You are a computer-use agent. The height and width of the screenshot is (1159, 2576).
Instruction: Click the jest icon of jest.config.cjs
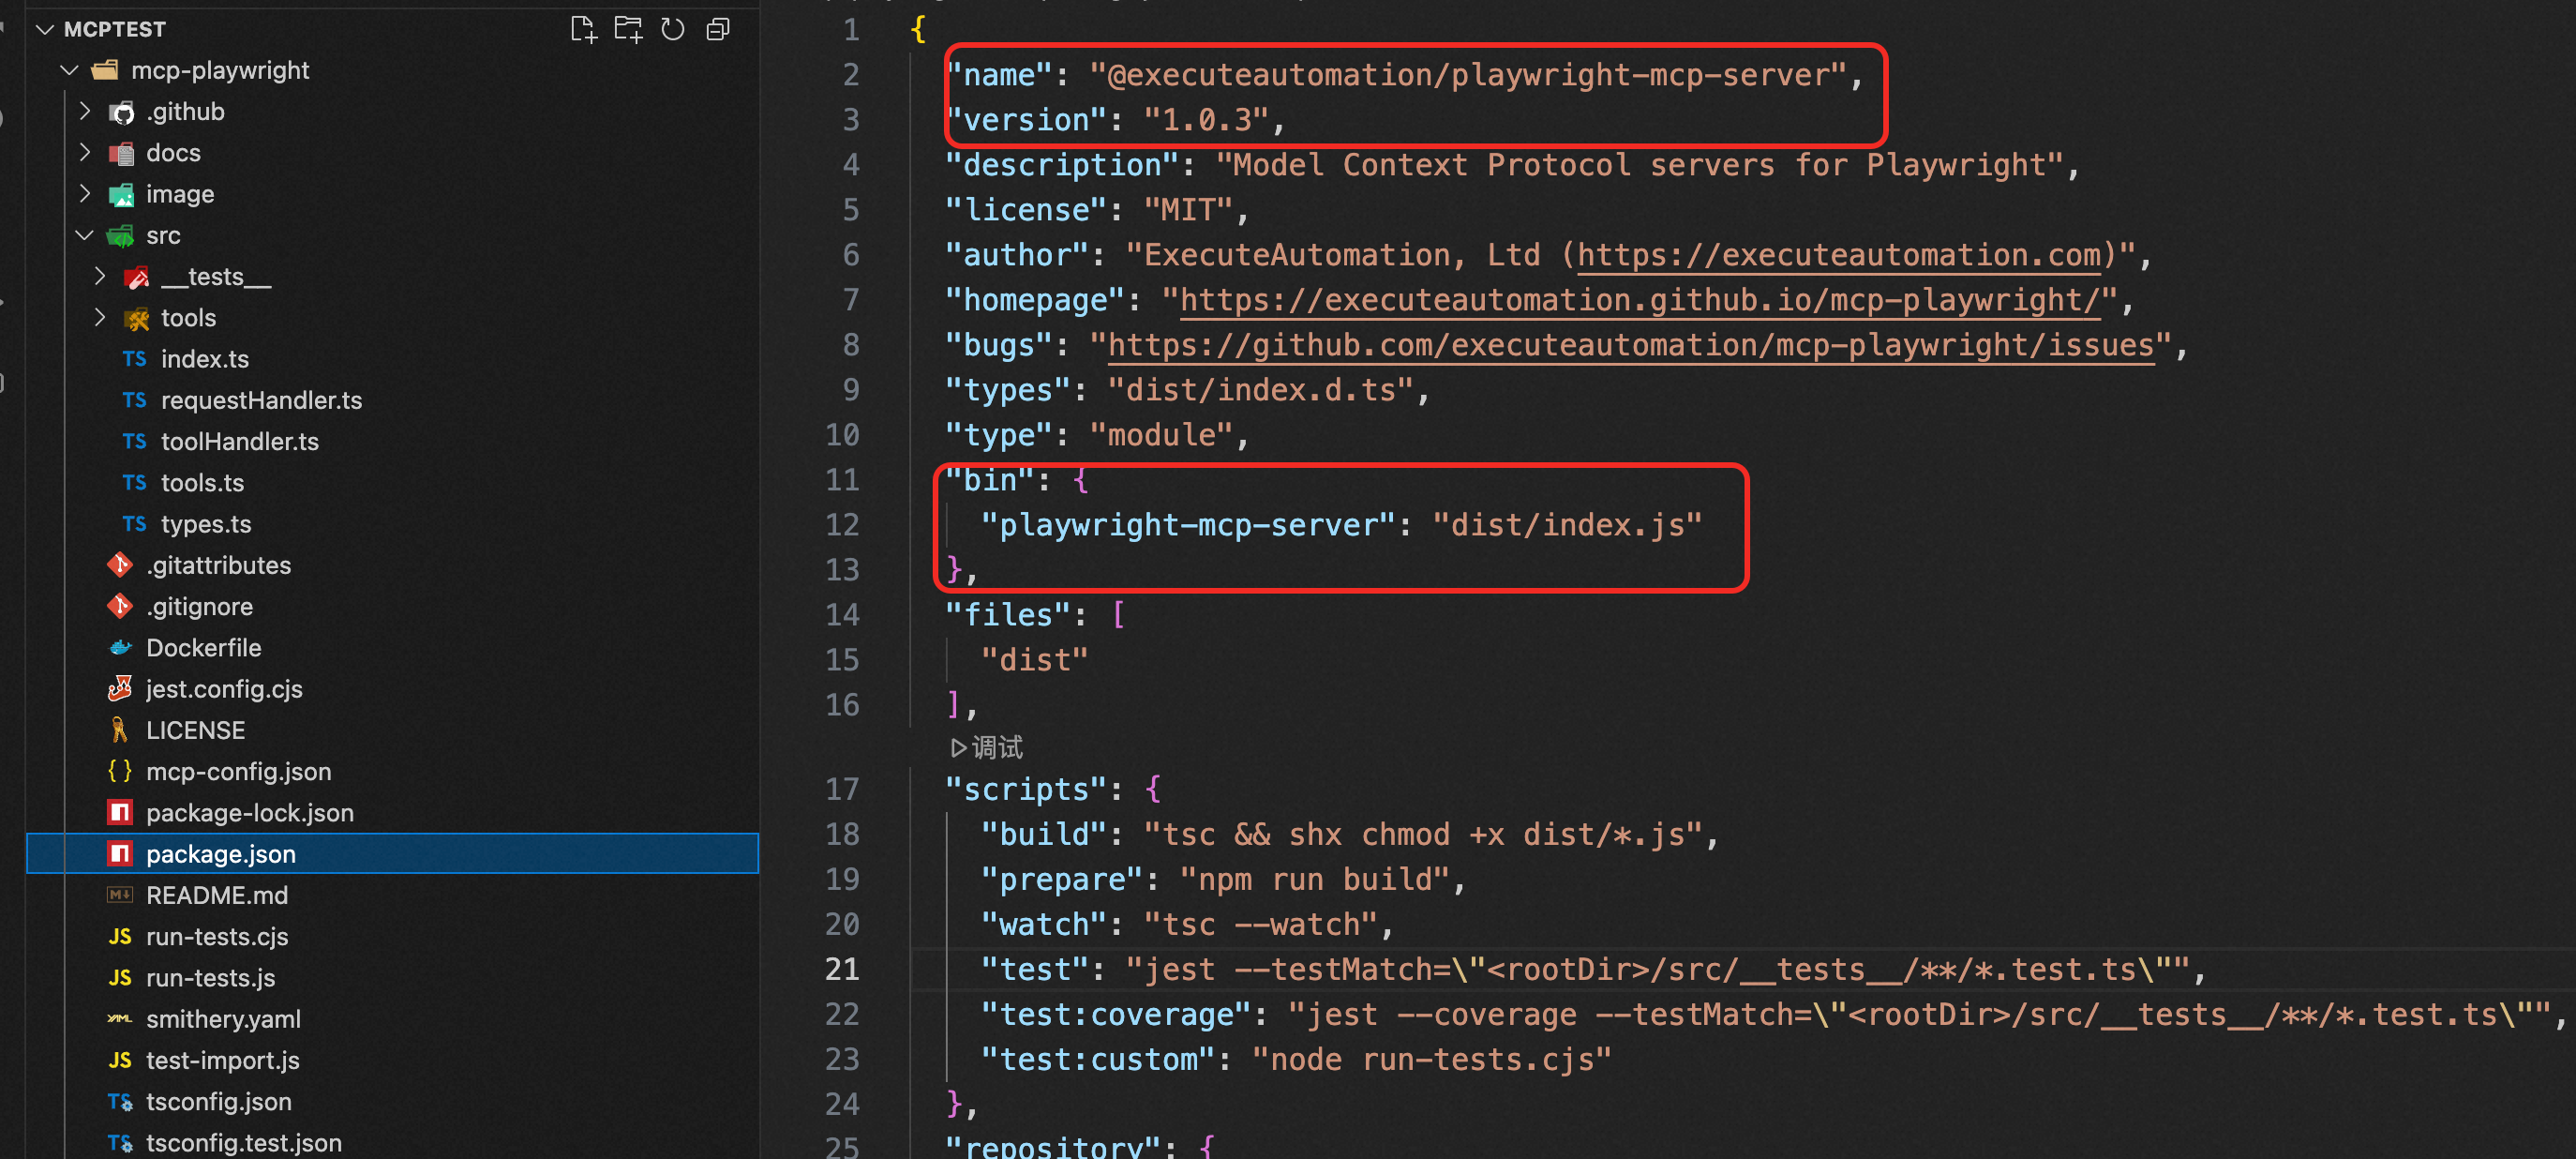[x=120, y=689]
